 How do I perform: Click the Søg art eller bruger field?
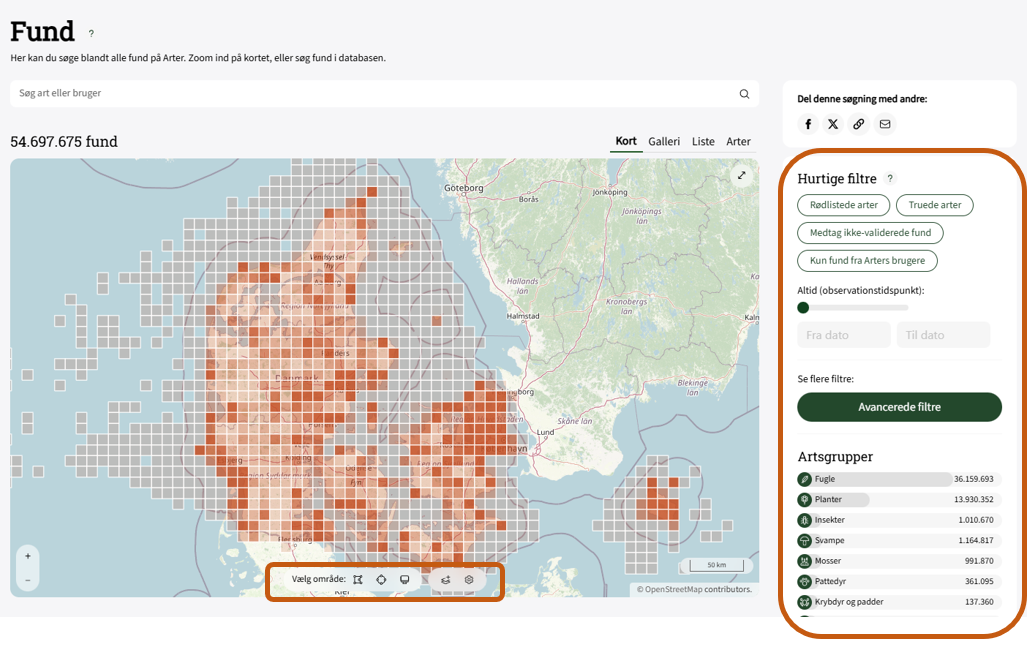[370, 94]
